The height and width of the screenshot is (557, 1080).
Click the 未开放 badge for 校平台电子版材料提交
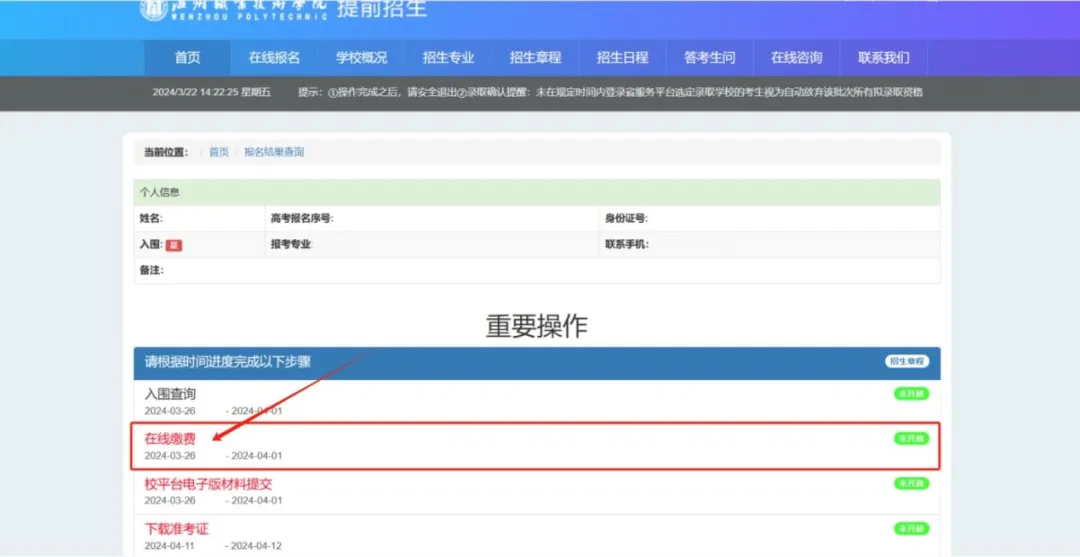(911, 484)
